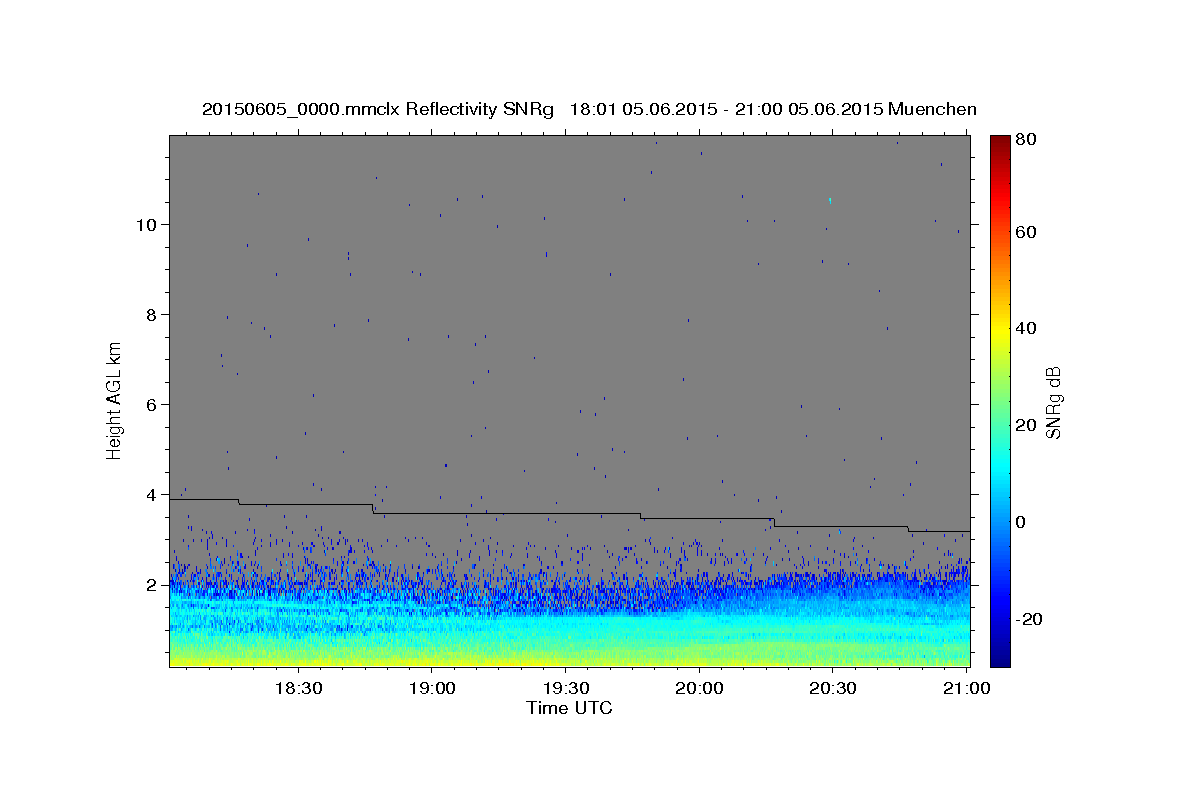This screenshot has width=1200, height=800.
Task: Select the 20:00 time tick label
Action: pos(699,688)
